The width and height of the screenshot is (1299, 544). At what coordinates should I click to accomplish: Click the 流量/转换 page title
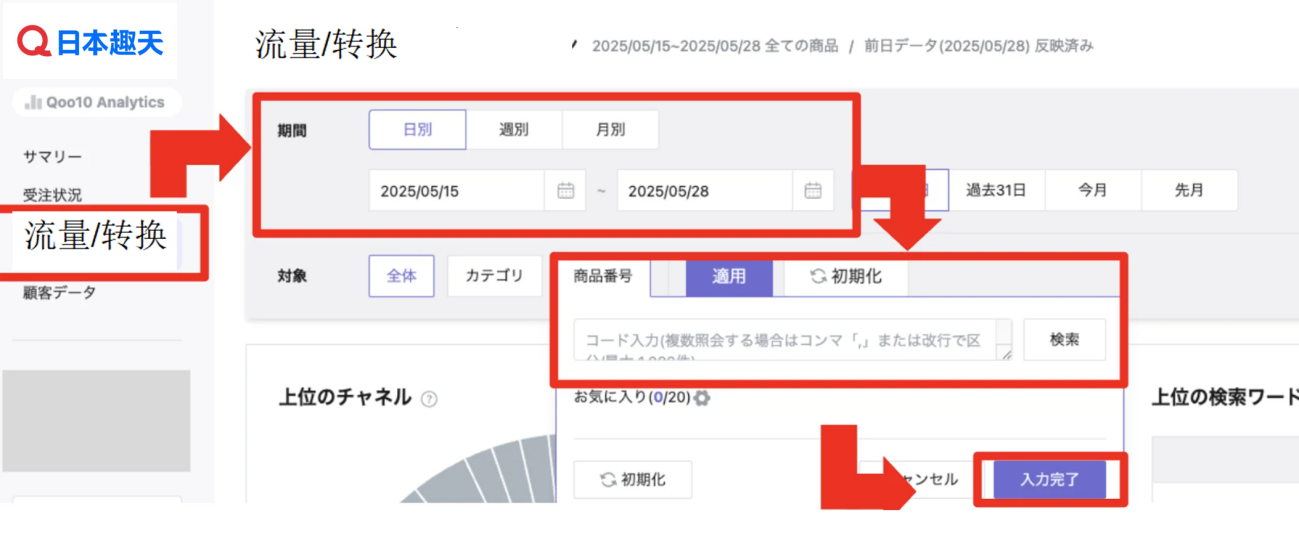click(x=327, y=45)
